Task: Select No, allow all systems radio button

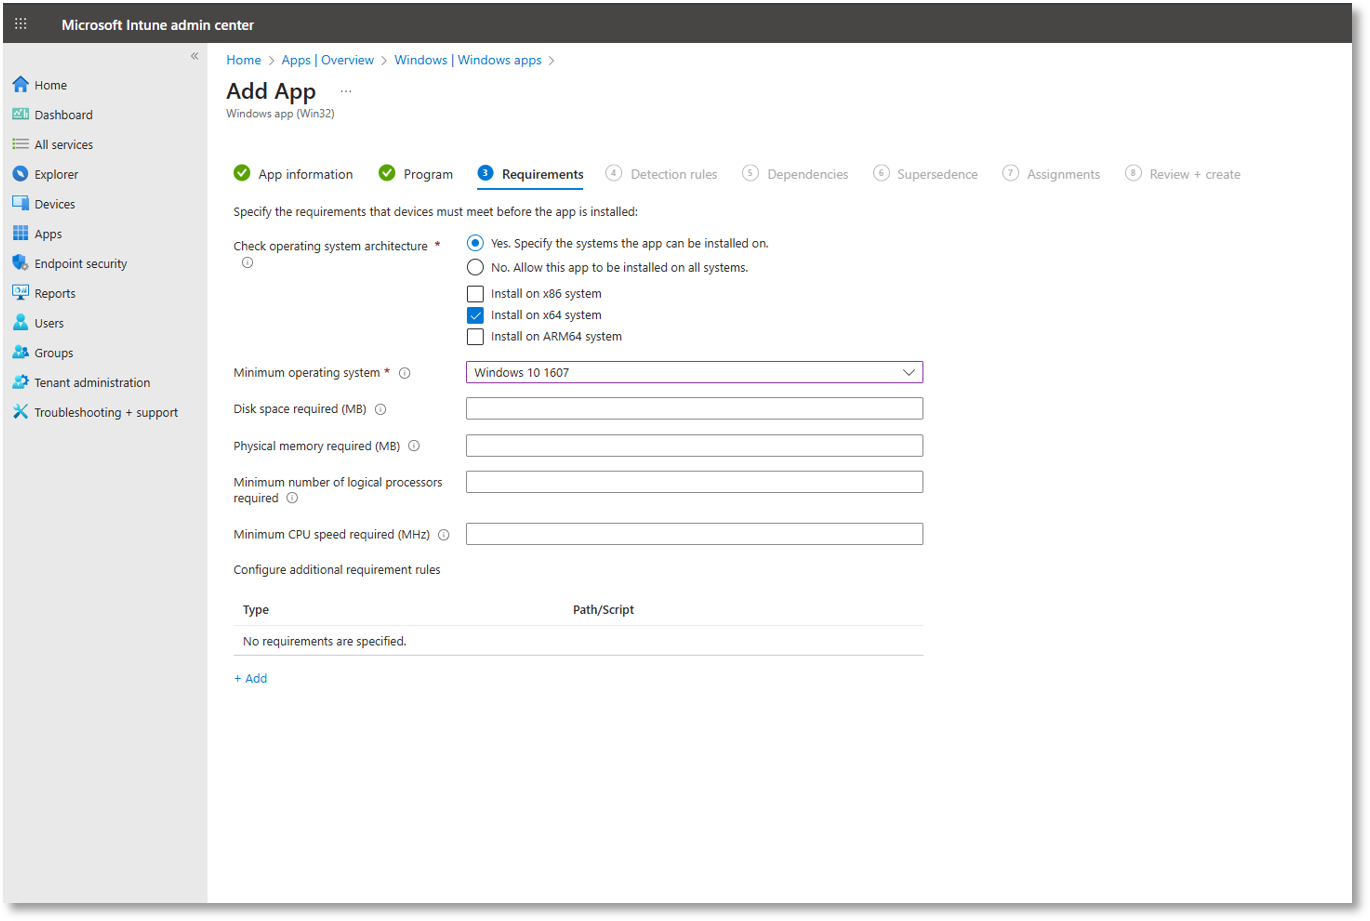Action: click(x=475, y=267)
